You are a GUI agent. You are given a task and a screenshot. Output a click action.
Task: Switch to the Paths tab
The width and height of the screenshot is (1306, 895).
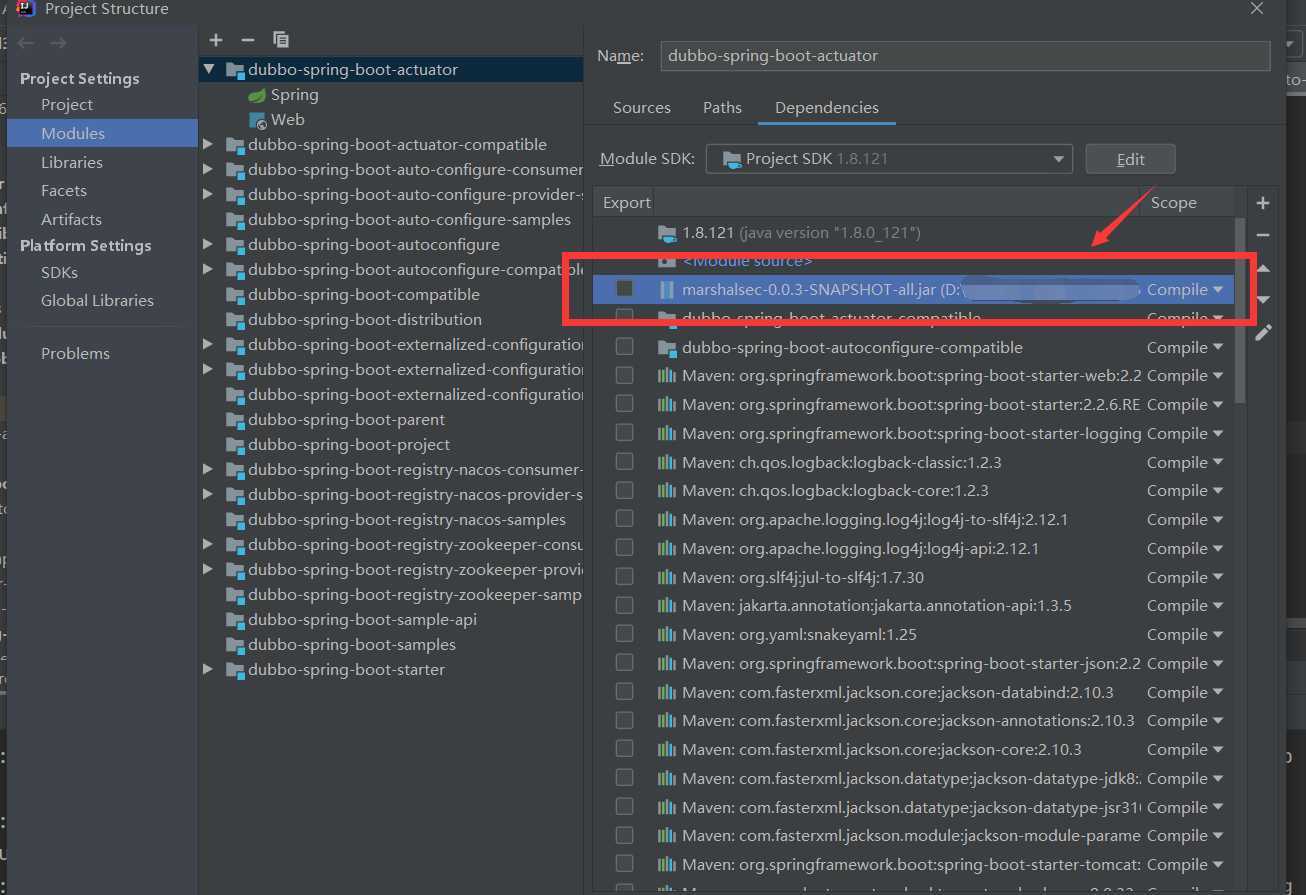(722, 108)
